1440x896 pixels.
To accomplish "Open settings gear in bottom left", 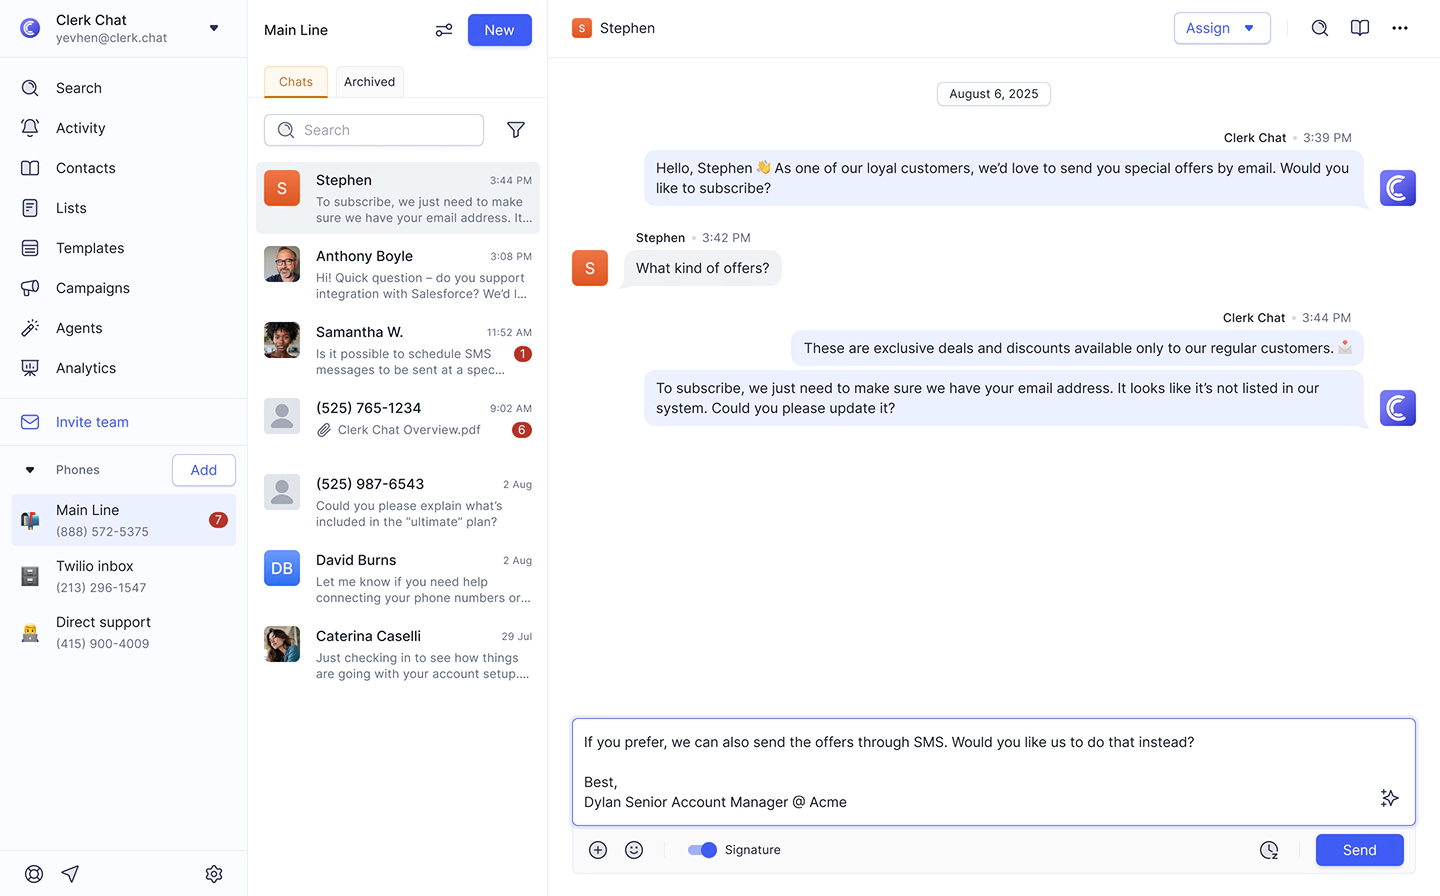I will tap(214, 874).
